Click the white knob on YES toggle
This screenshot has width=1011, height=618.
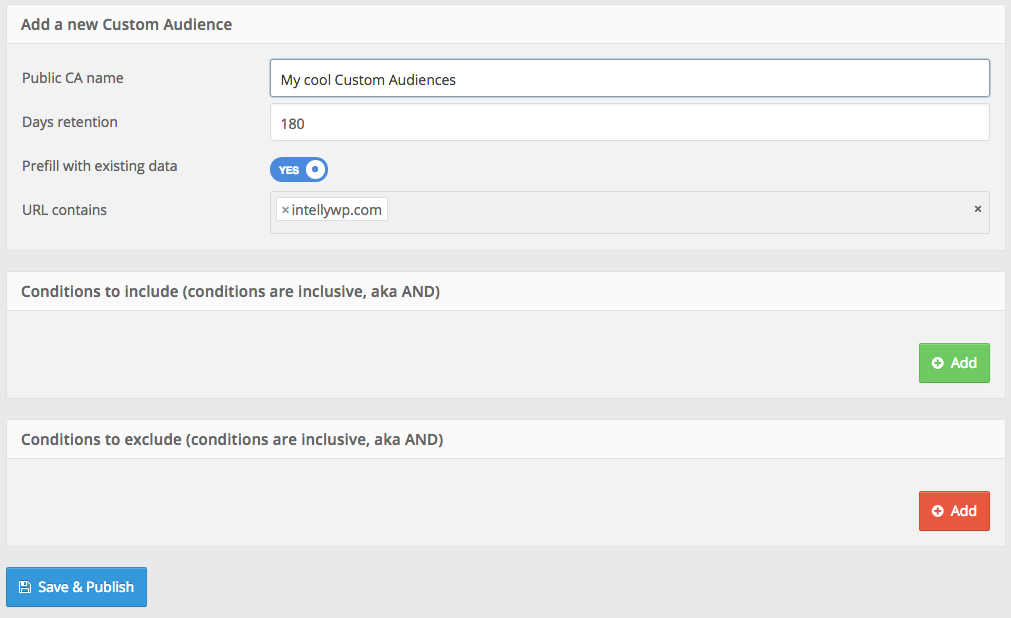[315, 170]
